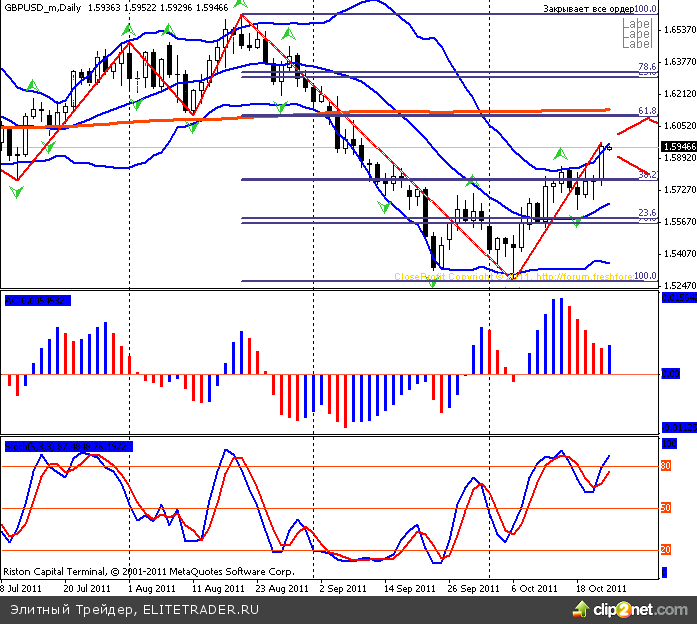Select the 61.8 Fibonacci level label
The height and width of the screenshot is (624, 697).
point(646,111)
